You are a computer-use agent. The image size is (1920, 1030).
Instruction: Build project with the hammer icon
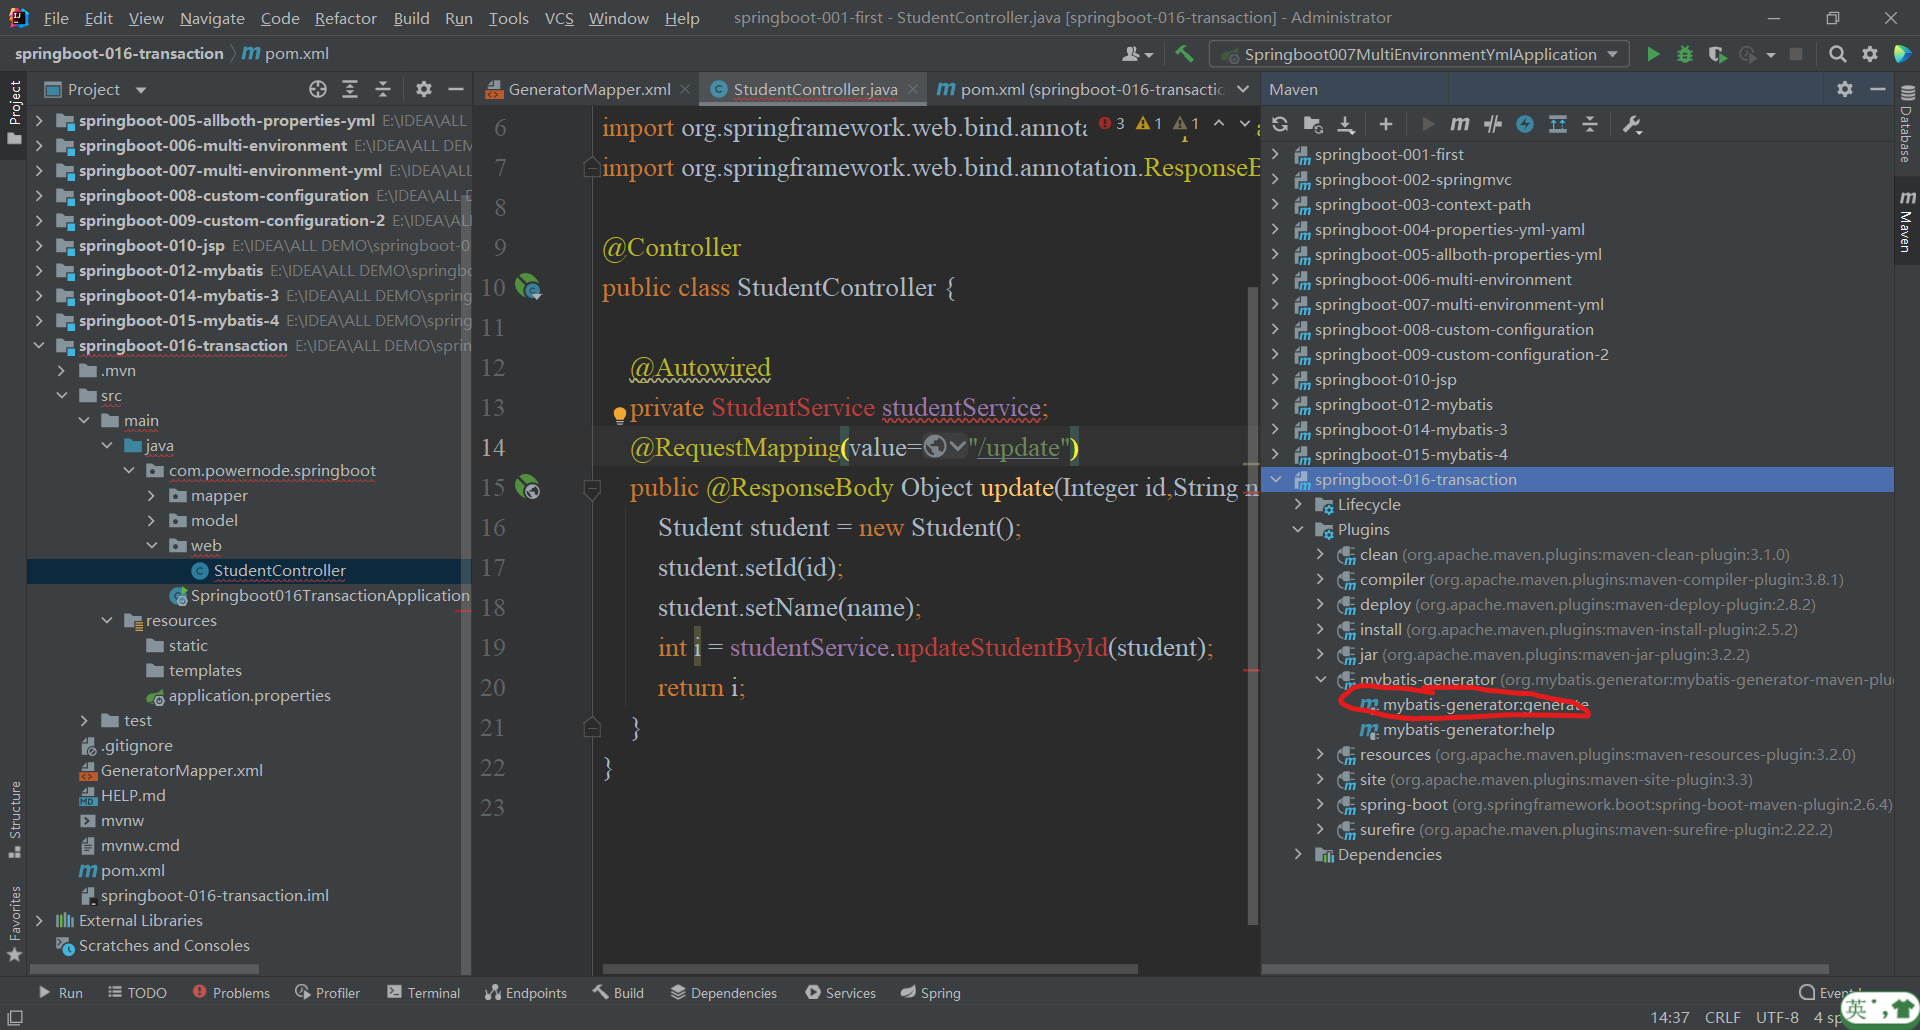click(x=1185, y=54)
